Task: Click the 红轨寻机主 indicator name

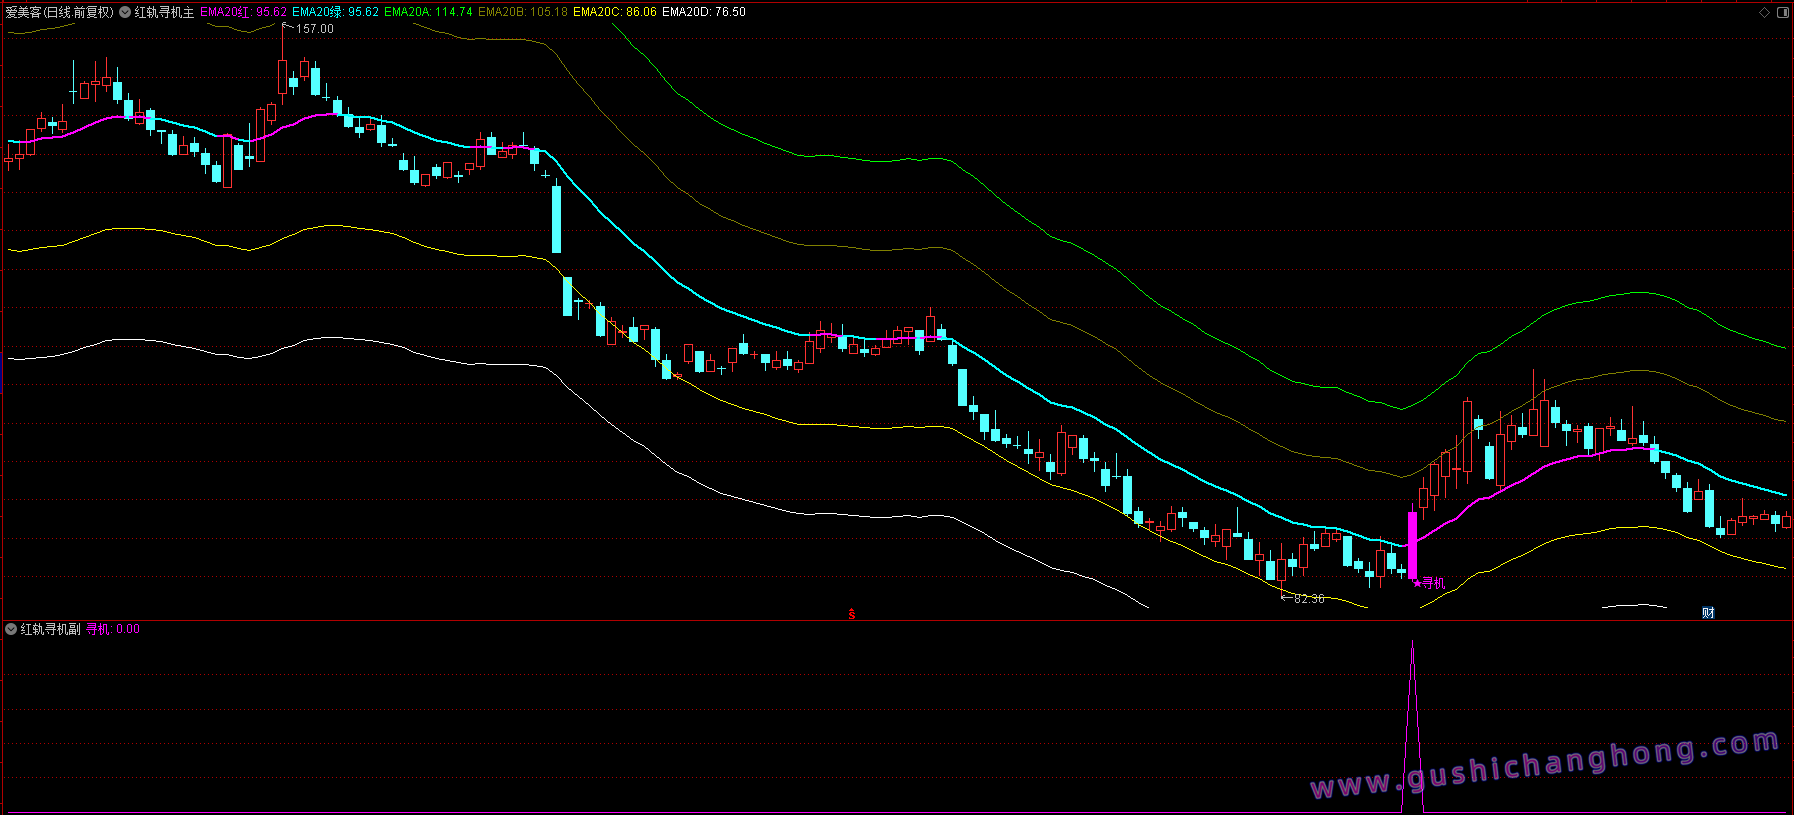Action: point(164,12)
